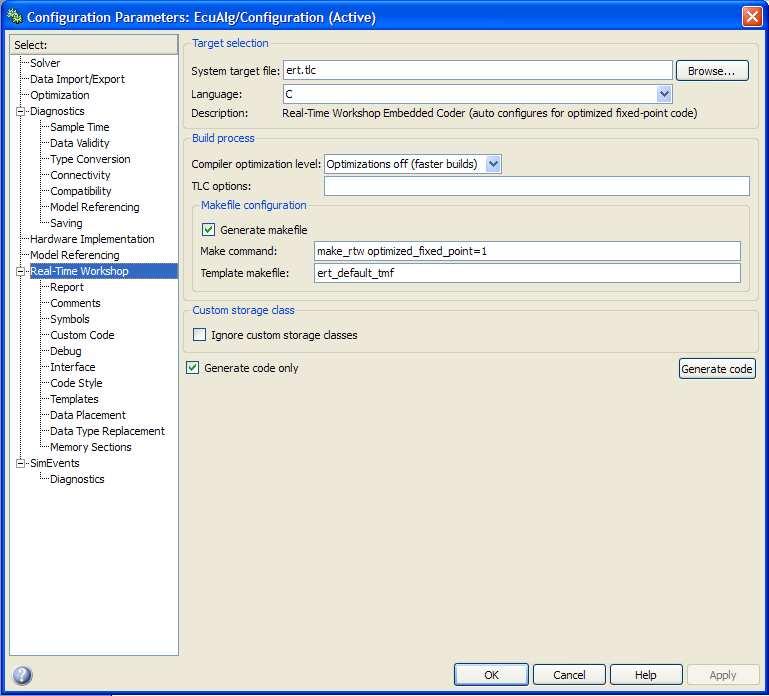Open the Report pane
The height and width of the screenshot is (696, 769).
(67, 287)
